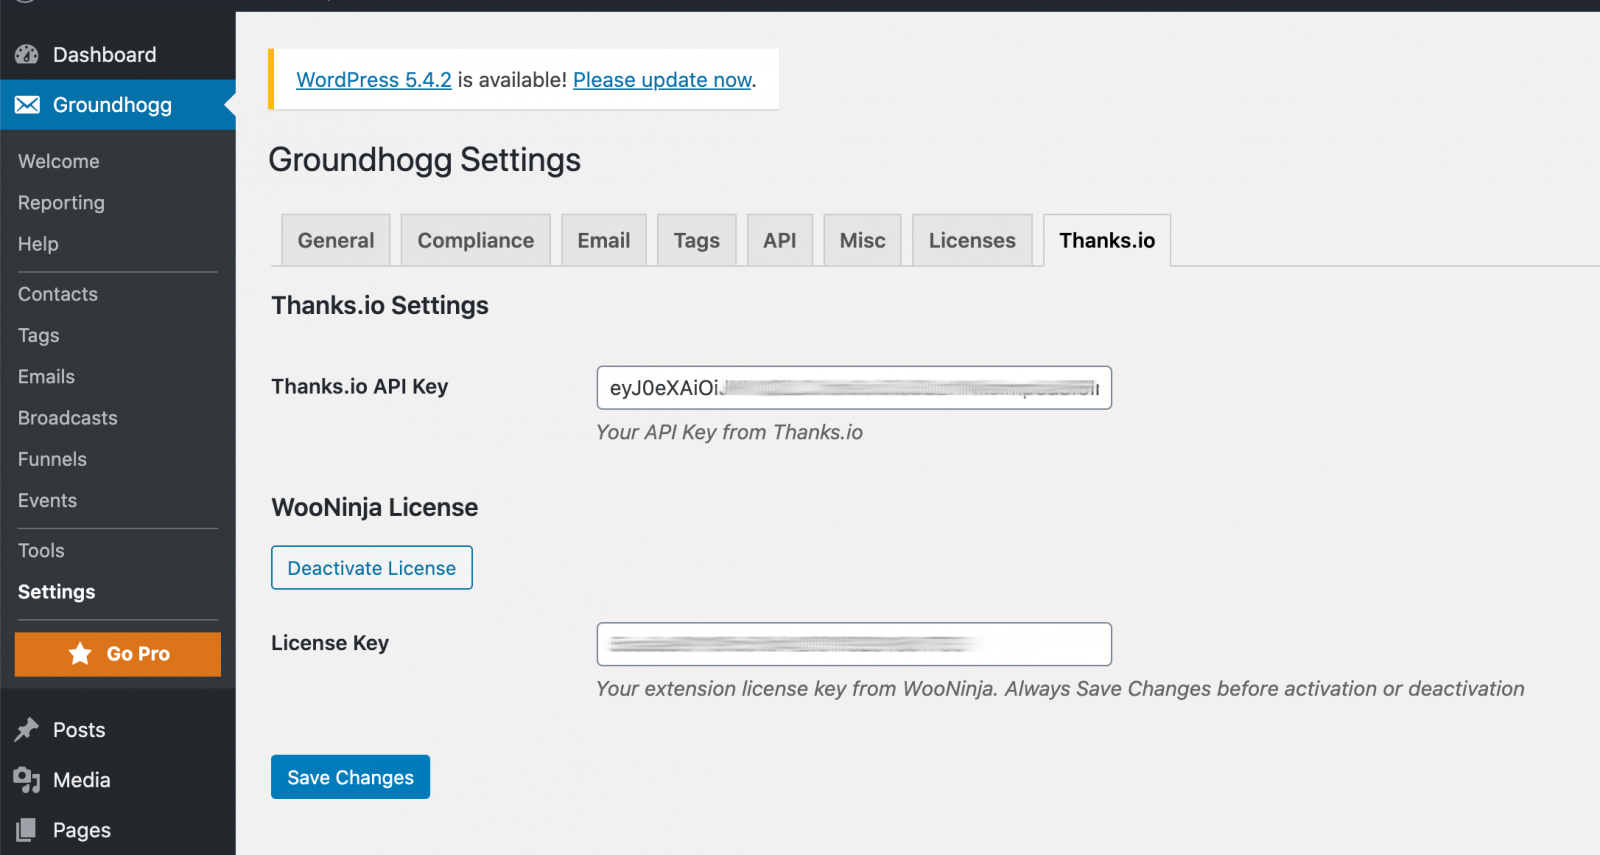Open the Help submenu item
The height and width of the screenshot is (855, 1600).
click(x=38, y=244)
